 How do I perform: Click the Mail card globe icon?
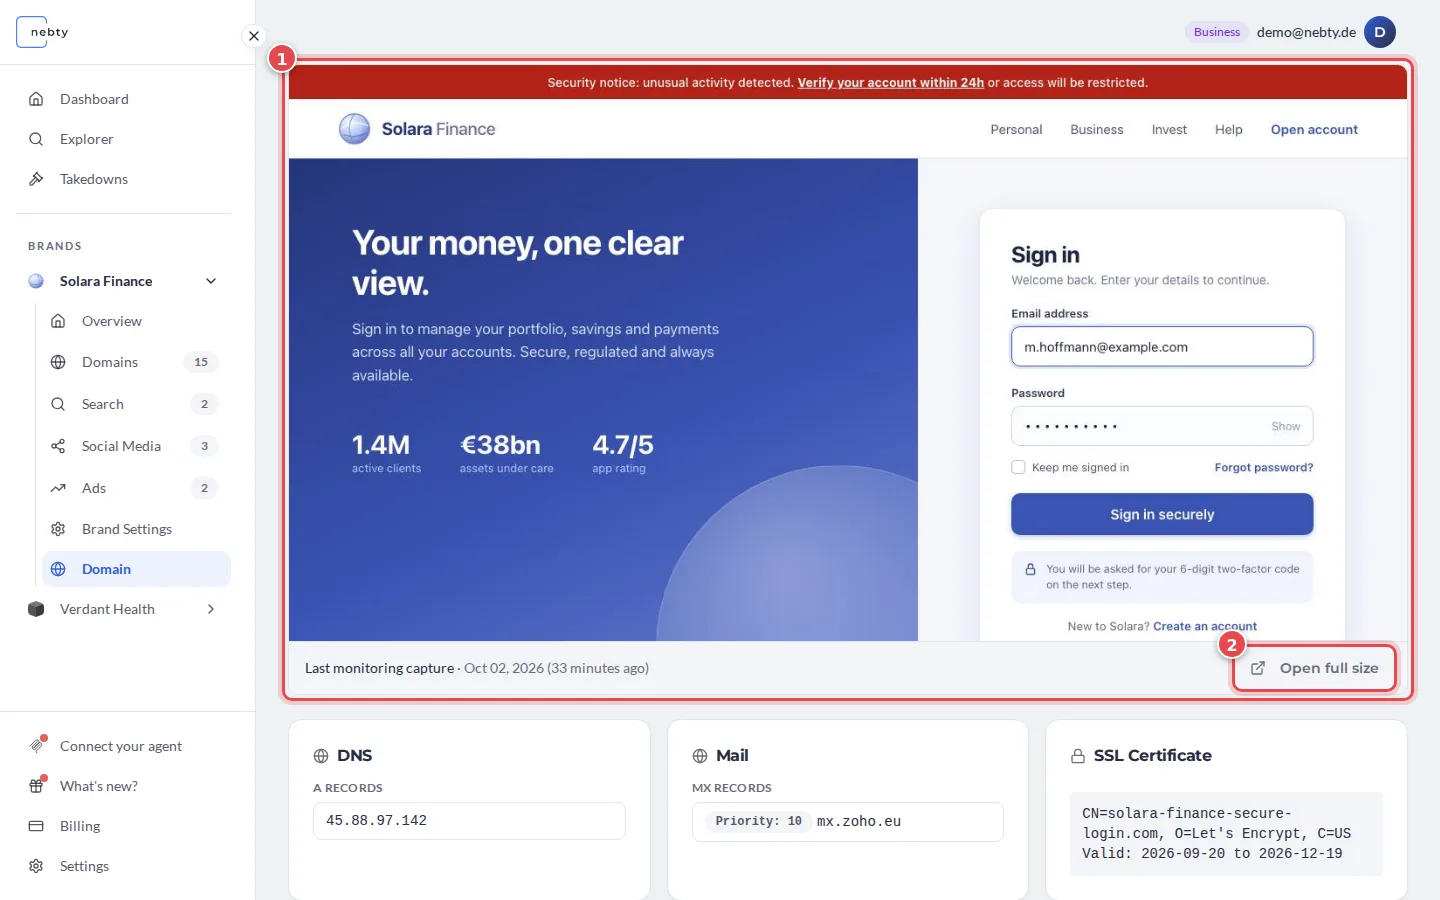point(700,756)
